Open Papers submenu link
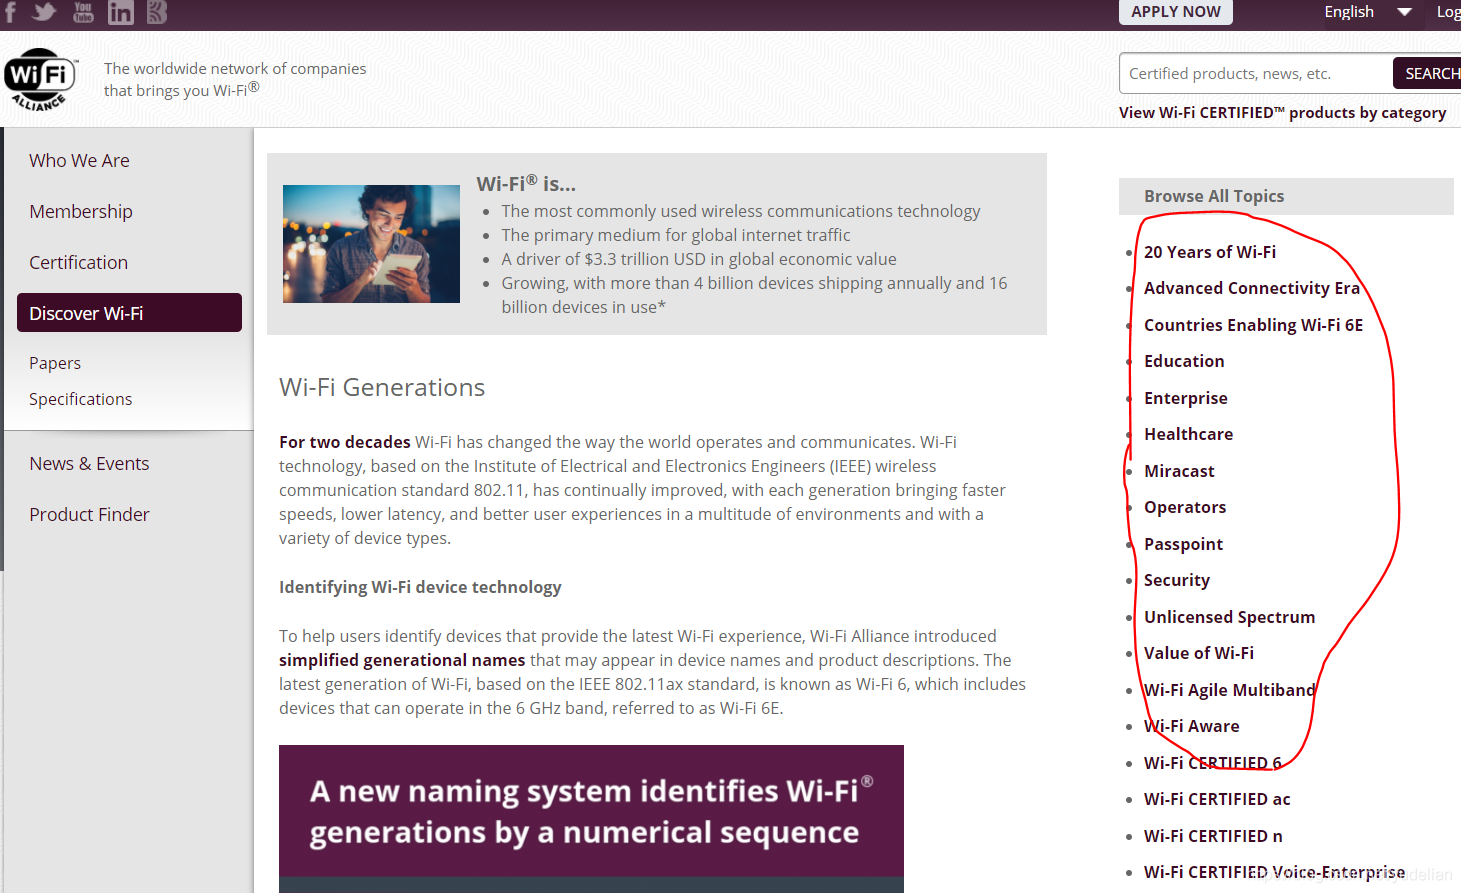Screen dimensions: 1461x893 point(55,363)
